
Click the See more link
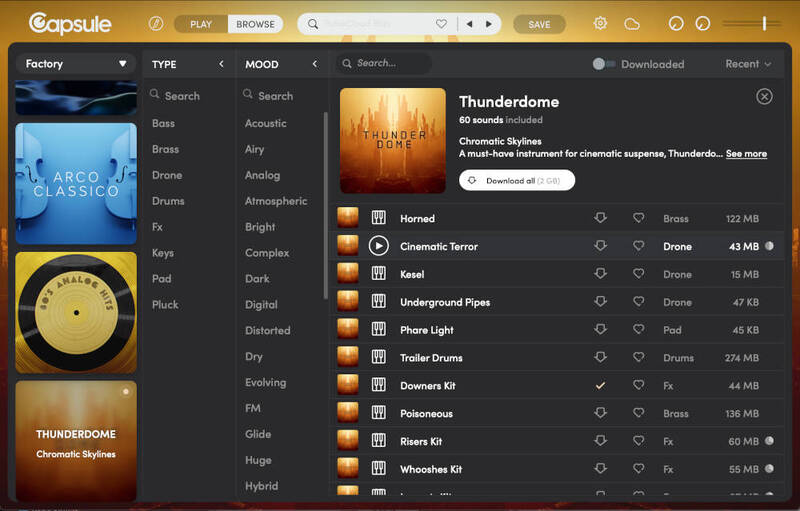pyautogui.click(x=746, y=154)
